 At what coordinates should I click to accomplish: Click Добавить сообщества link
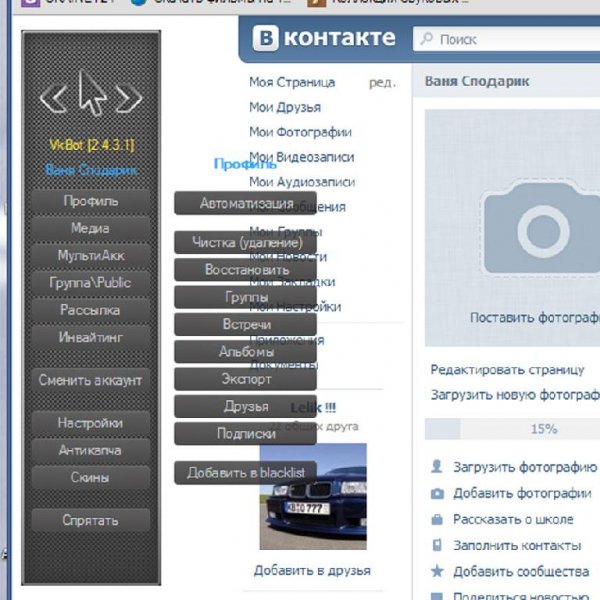coord(521,571)
